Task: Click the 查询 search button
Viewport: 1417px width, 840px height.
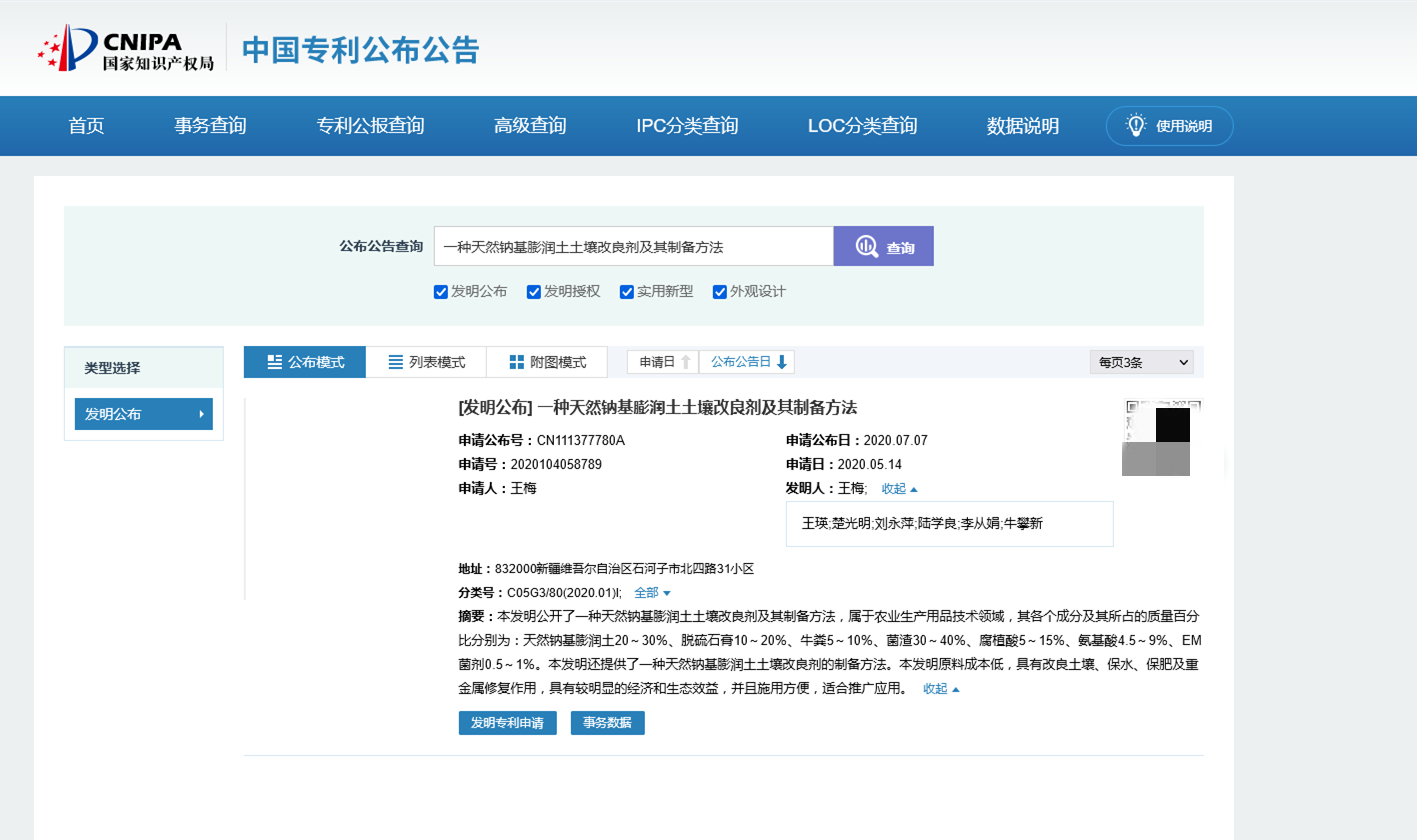Action: click(x=884, y=246)
